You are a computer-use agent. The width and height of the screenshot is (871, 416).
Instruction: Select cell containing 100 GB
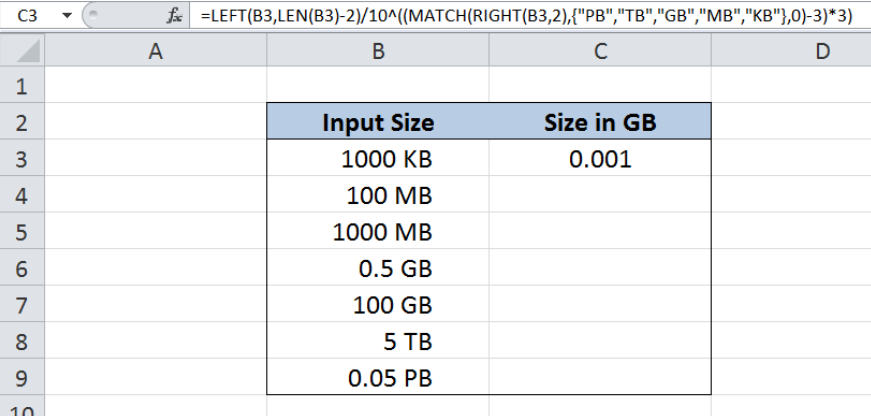tap(378, 304)
